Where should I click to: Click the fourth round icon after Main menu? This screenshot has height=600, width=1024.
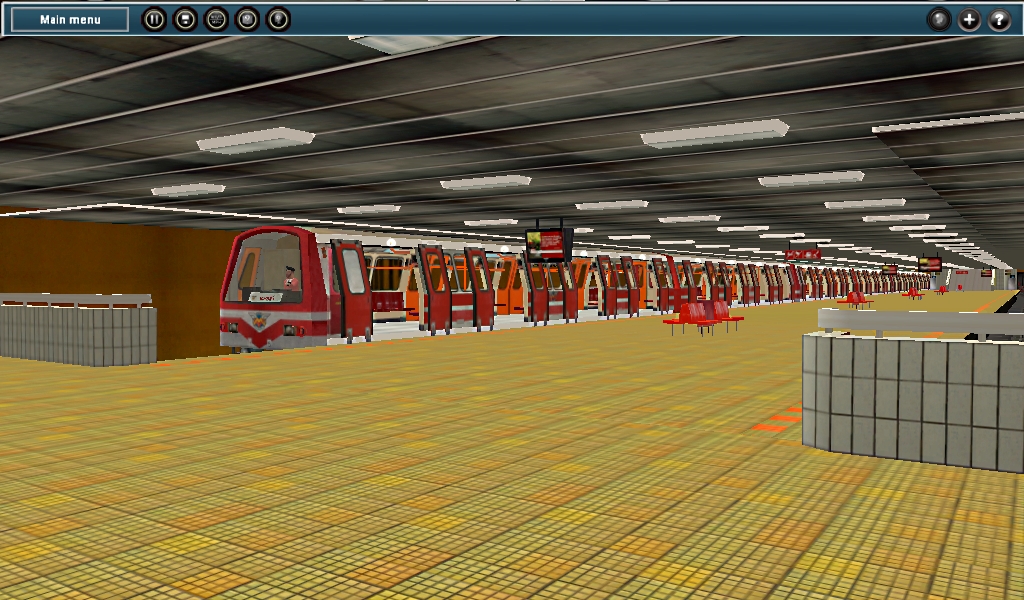click(247, 19)
